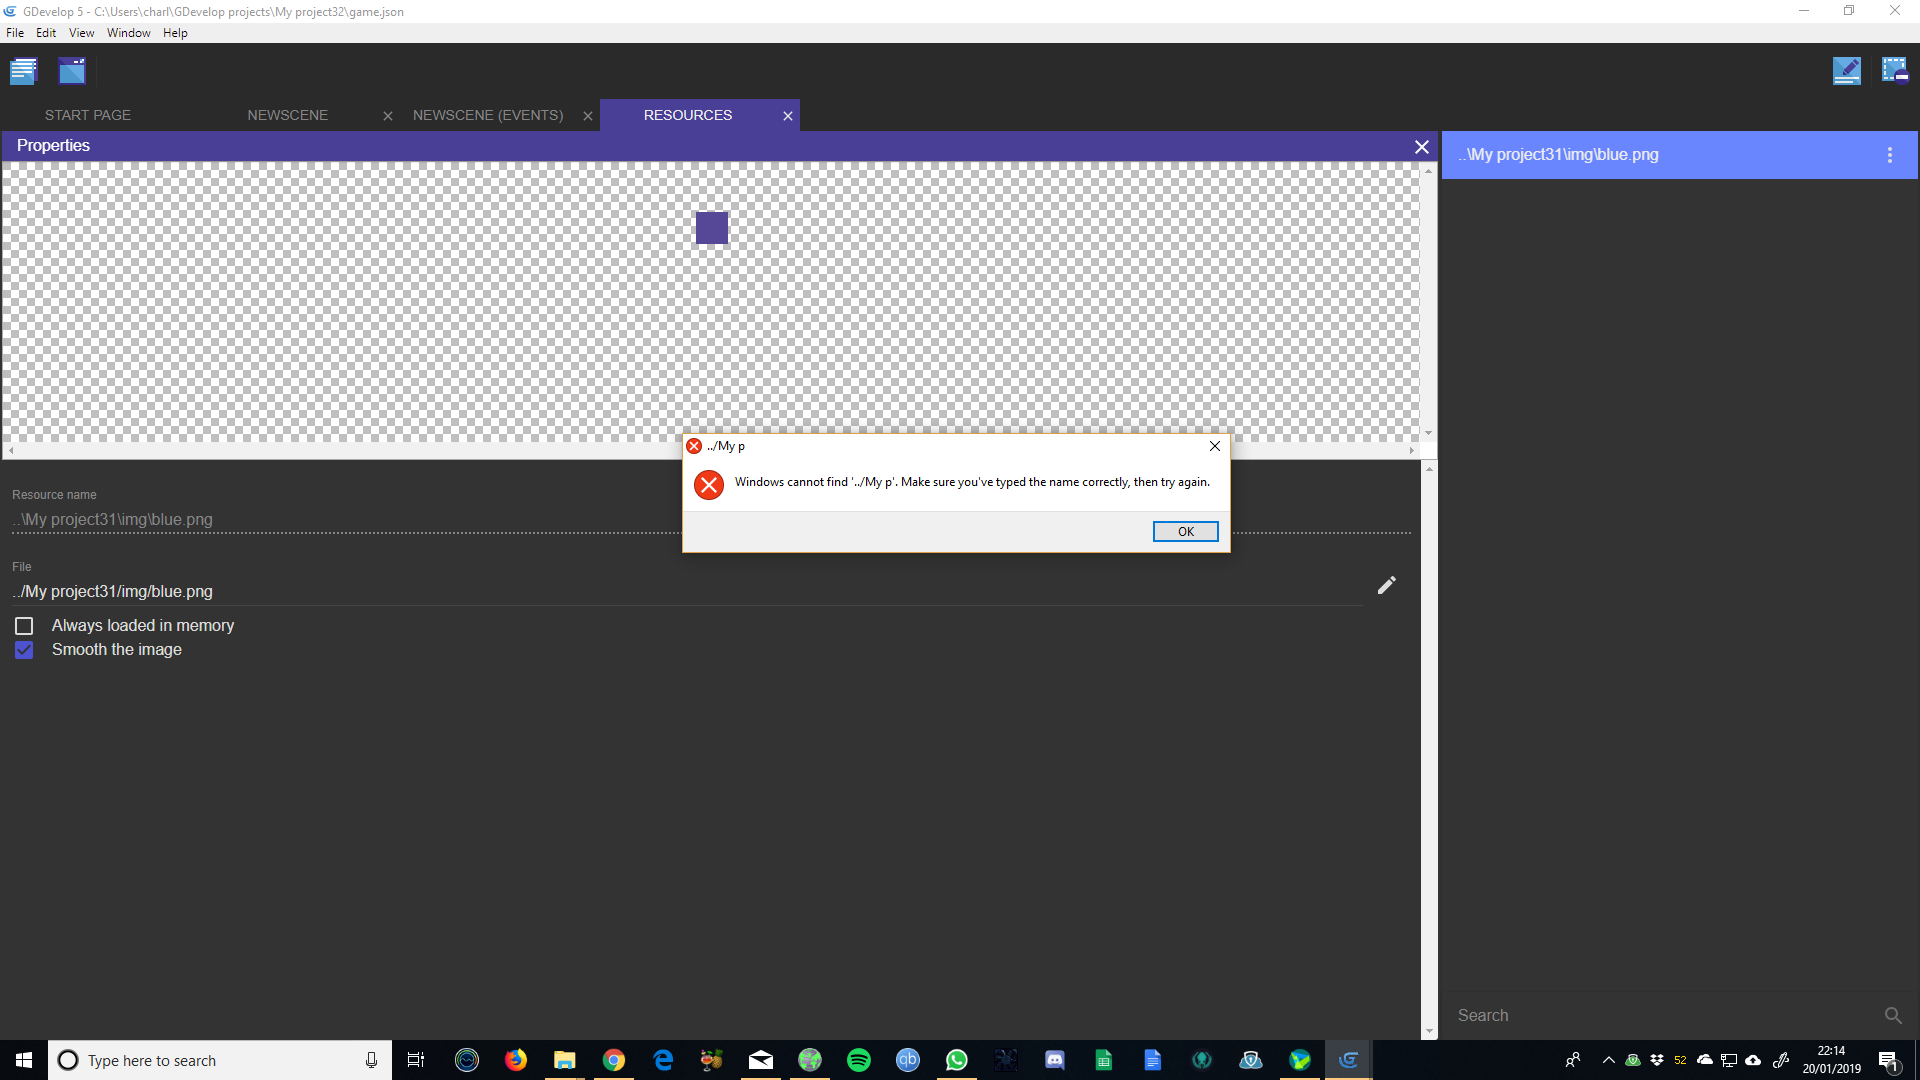
Task: Open qBittorrent from the taskbar
Action: click(908, 1060)
